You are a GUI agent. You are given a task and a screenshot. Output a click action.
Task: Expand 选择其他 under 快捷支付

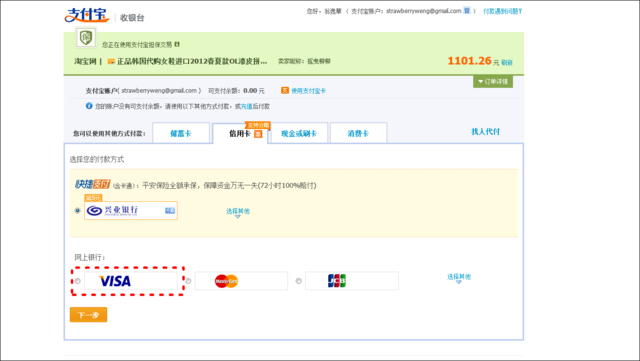(x=238, y=212)
